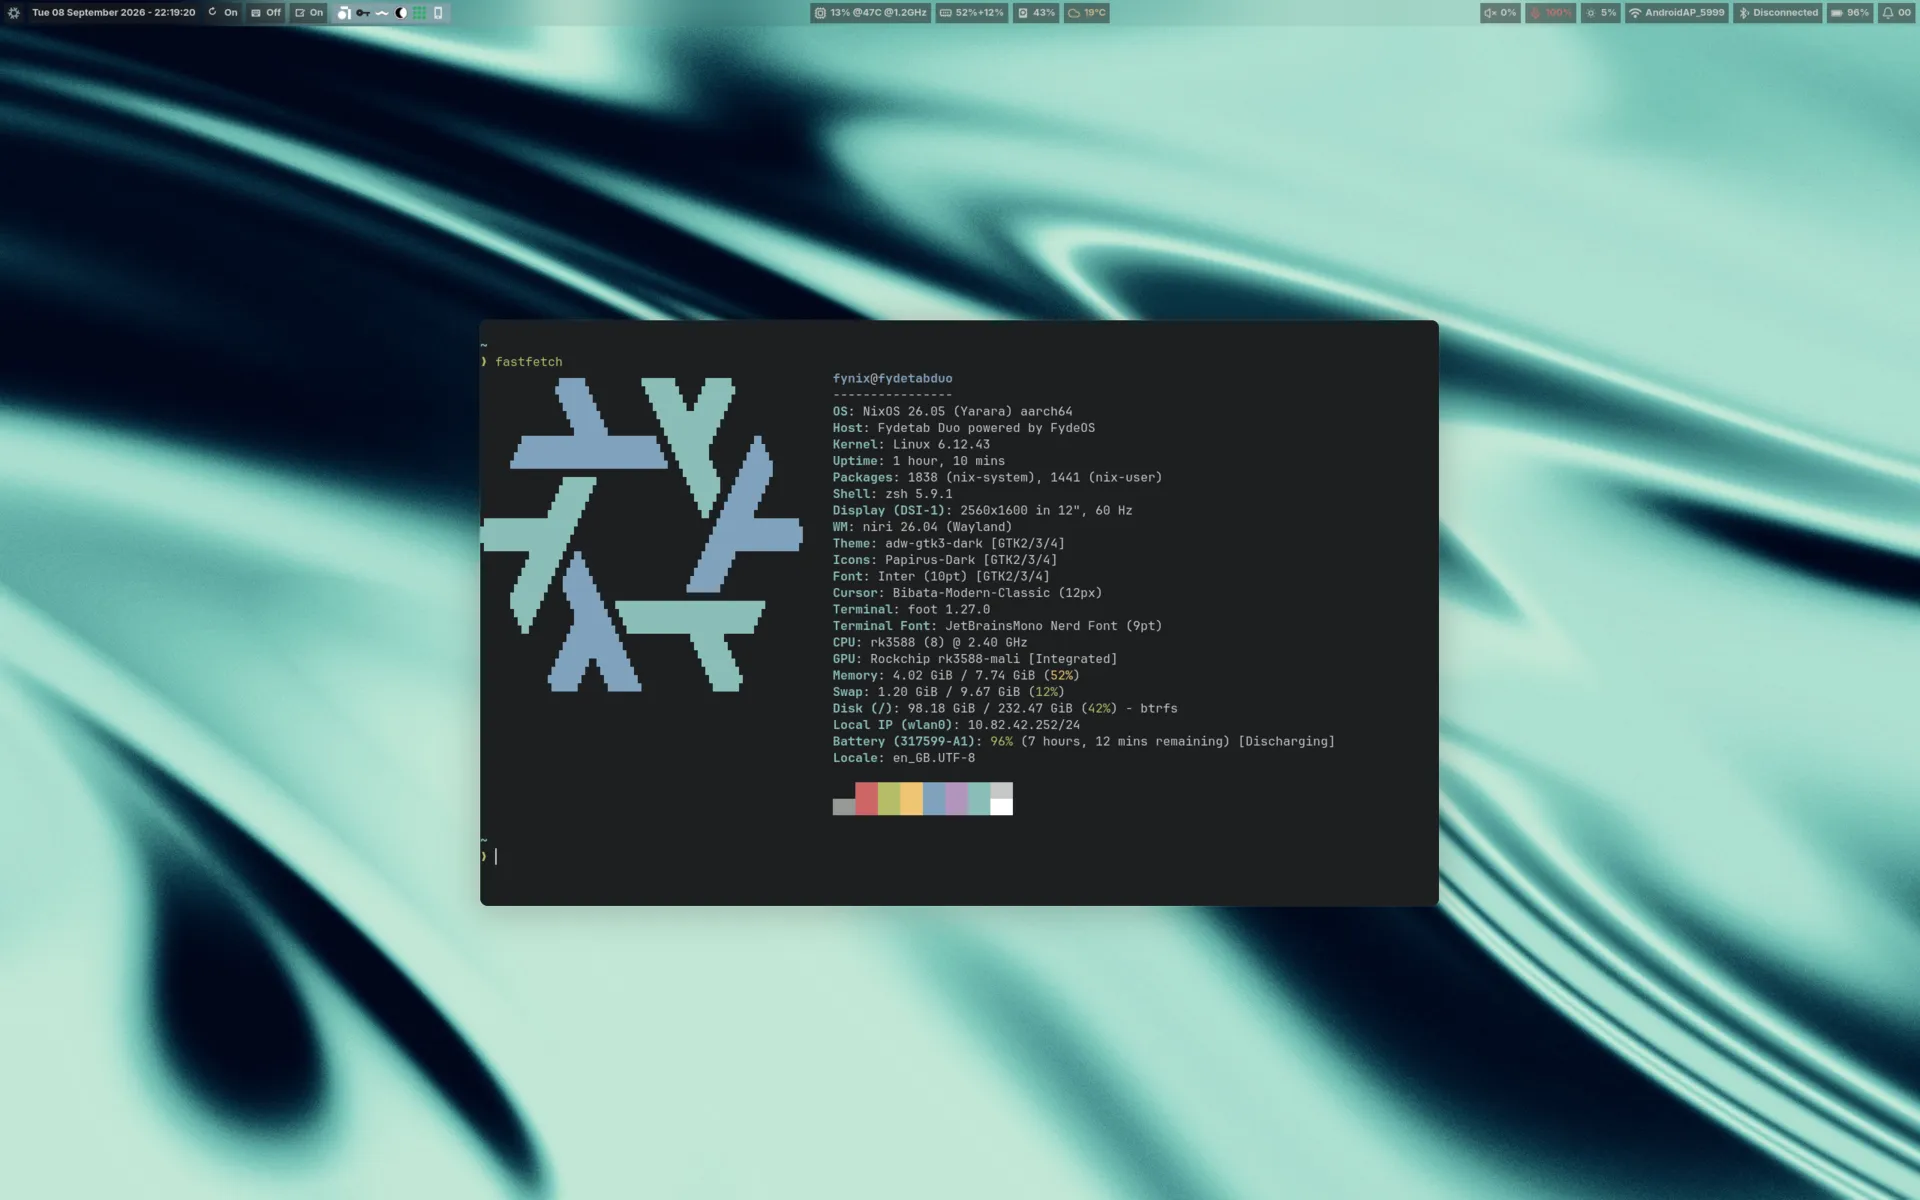Click the 'Battery (317599-A1): 96%' line
Screen dimensions: 1920x1200
coord(1084,741)
